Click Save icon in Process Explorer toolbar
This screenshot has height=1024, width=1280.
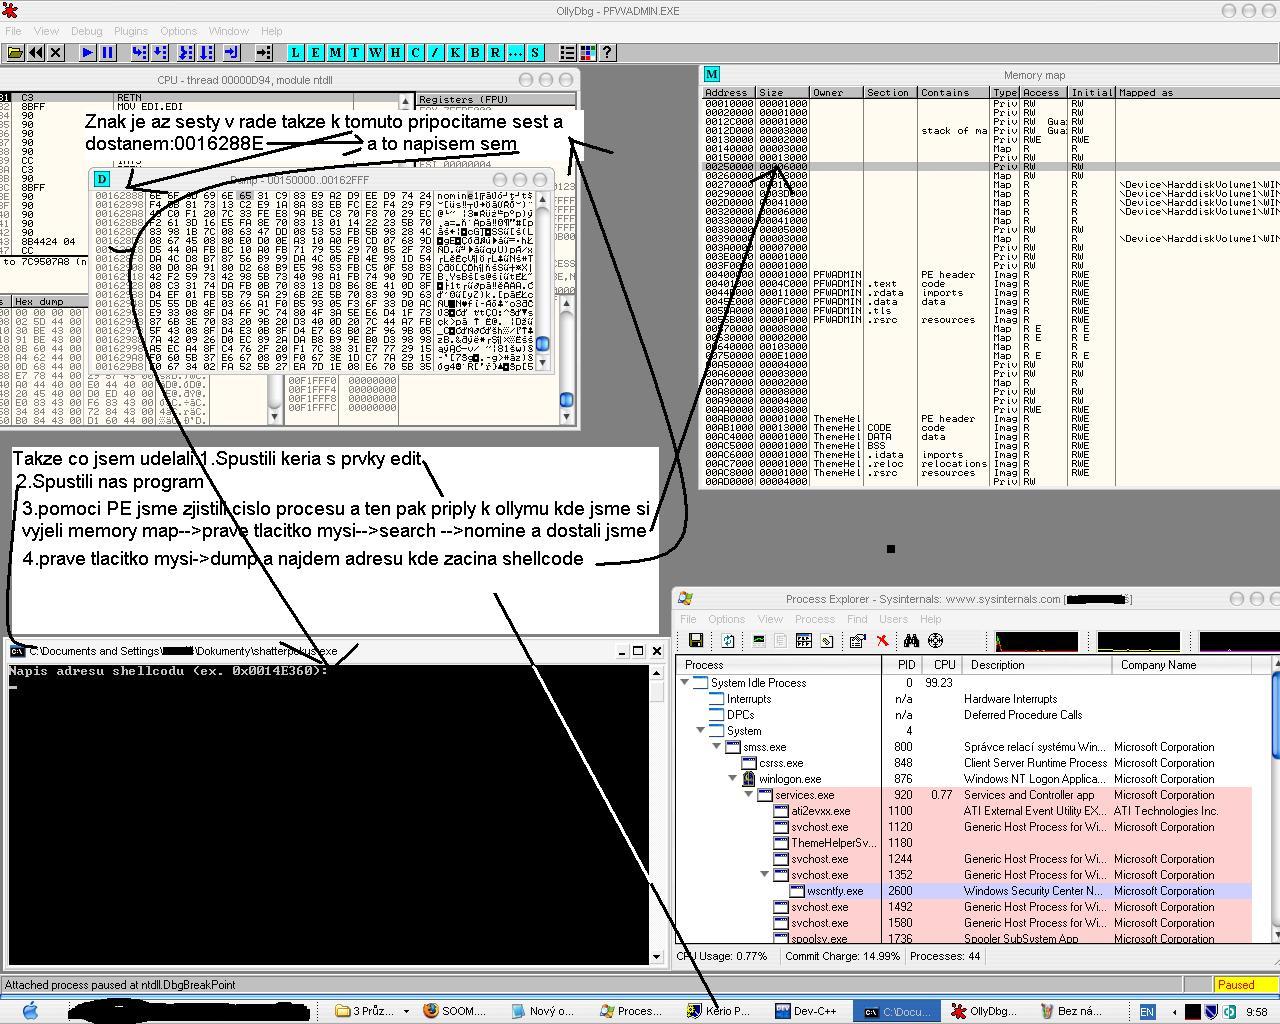coord(696,640)
